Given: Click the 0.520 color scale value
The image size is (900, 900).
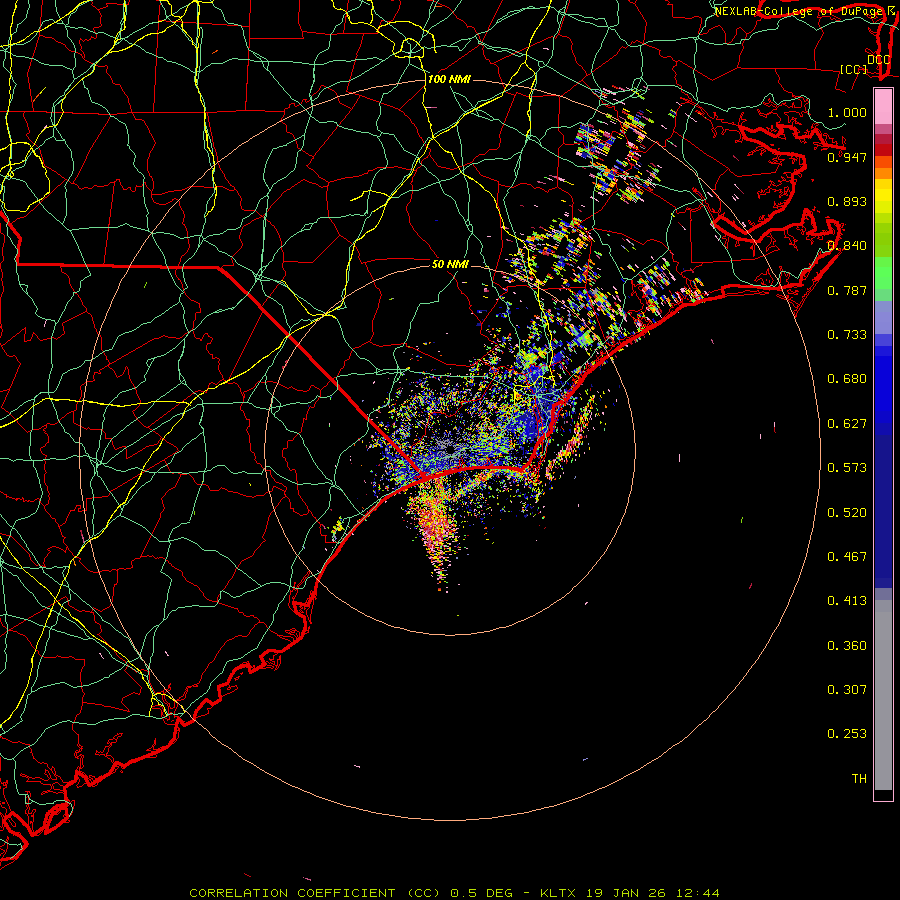Looking at the screenshot, I should tap(847, 513).
